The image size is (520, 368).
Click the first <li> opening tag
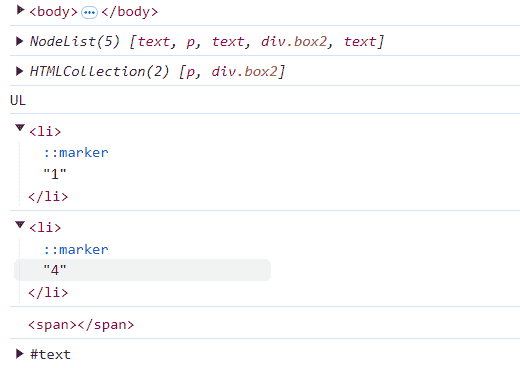coord(45,131)
